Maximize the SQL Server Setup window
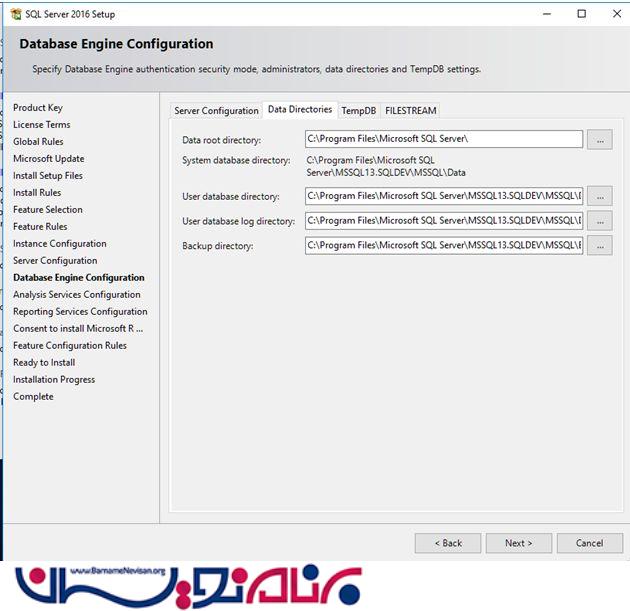 pyautogui.click(x=581, y=14)
